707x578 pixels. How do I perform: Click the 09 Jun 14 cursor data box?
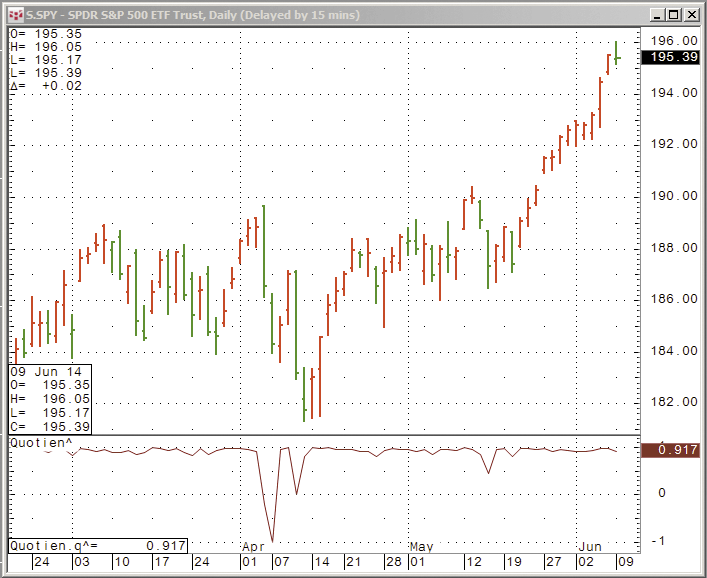click(x=50, y=399)
